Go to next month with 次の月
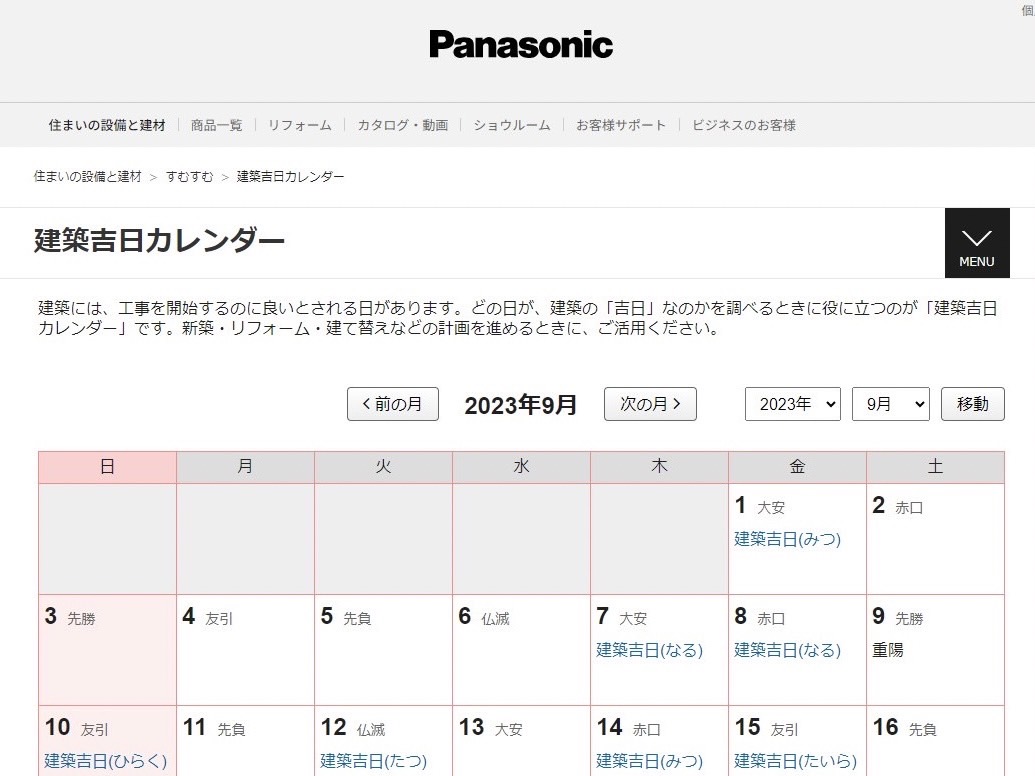 click(650, 404)
